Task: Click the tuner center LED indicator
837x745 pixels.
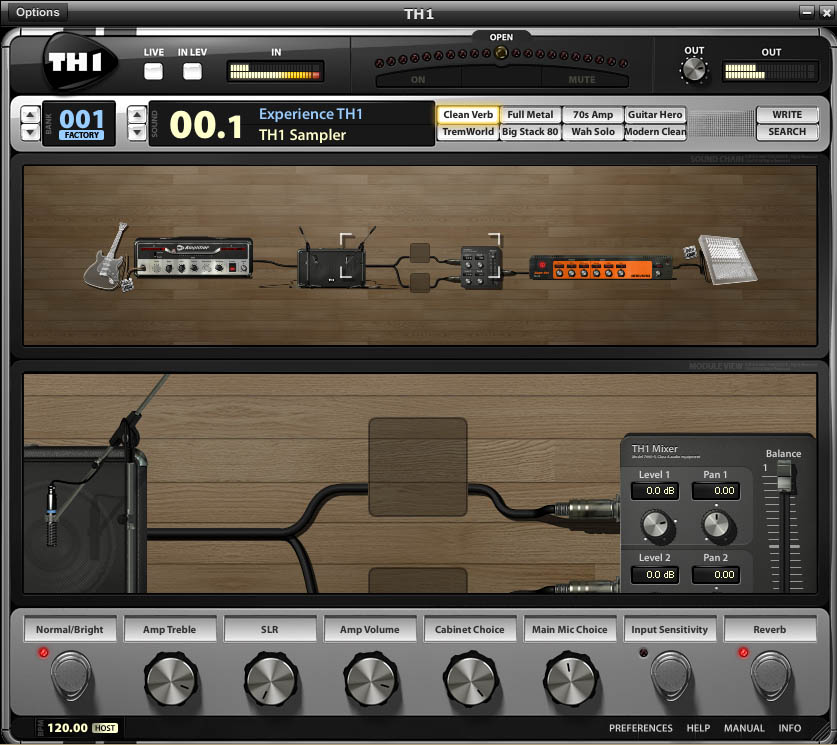Action: click(x=501, y=52)
